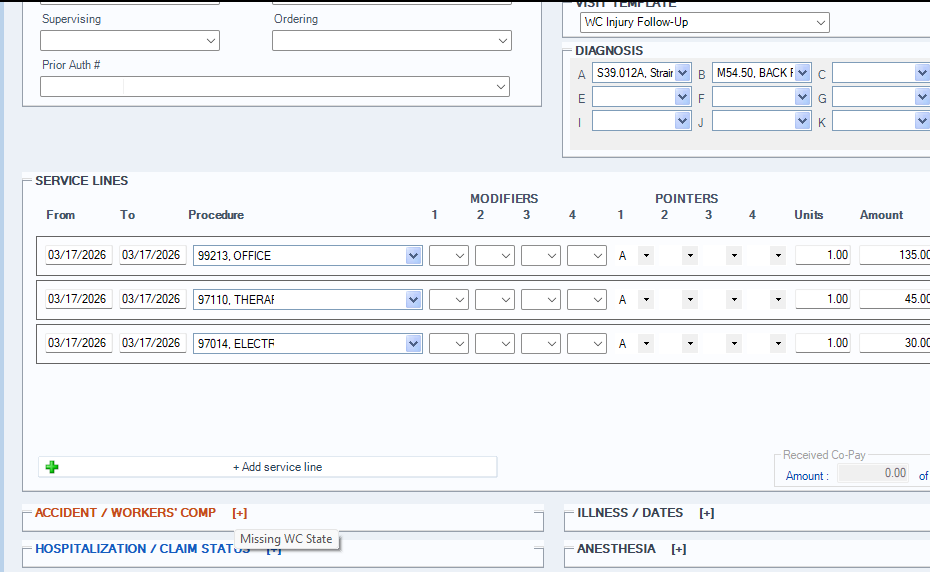
Task: Open the Prior Auth # dropdown
Action: (501, 87)
